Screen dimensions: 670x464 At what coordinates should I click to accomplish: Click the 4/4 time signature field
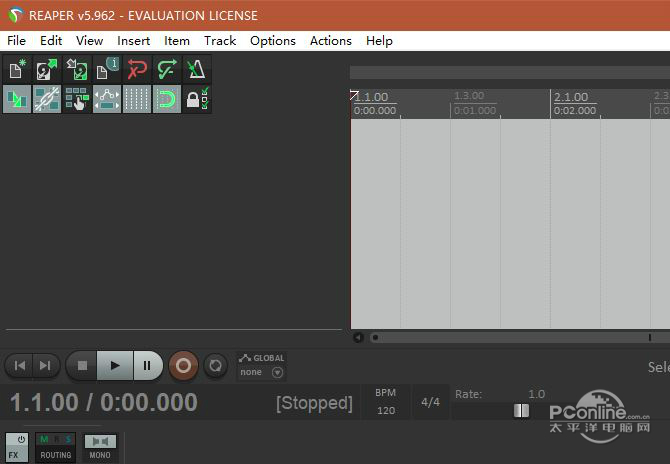(430, 402)
